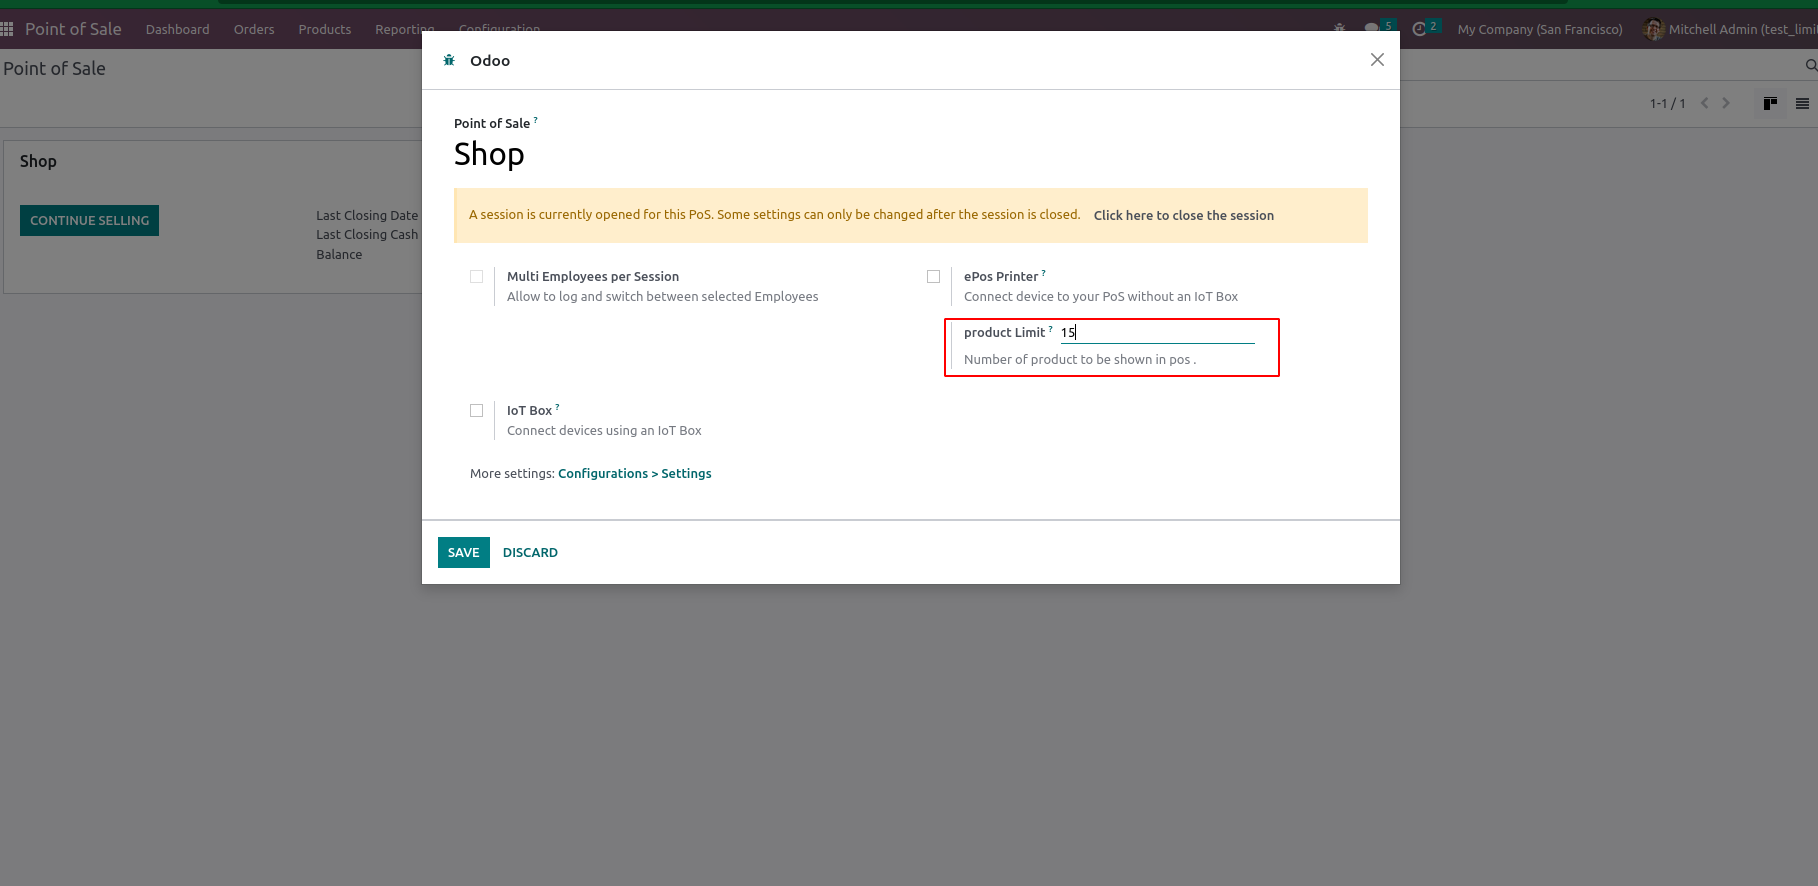The height and width of the screenshot is (886, 1818).
Task: Discard the Shop settings changes
Action: pos(530,553)
